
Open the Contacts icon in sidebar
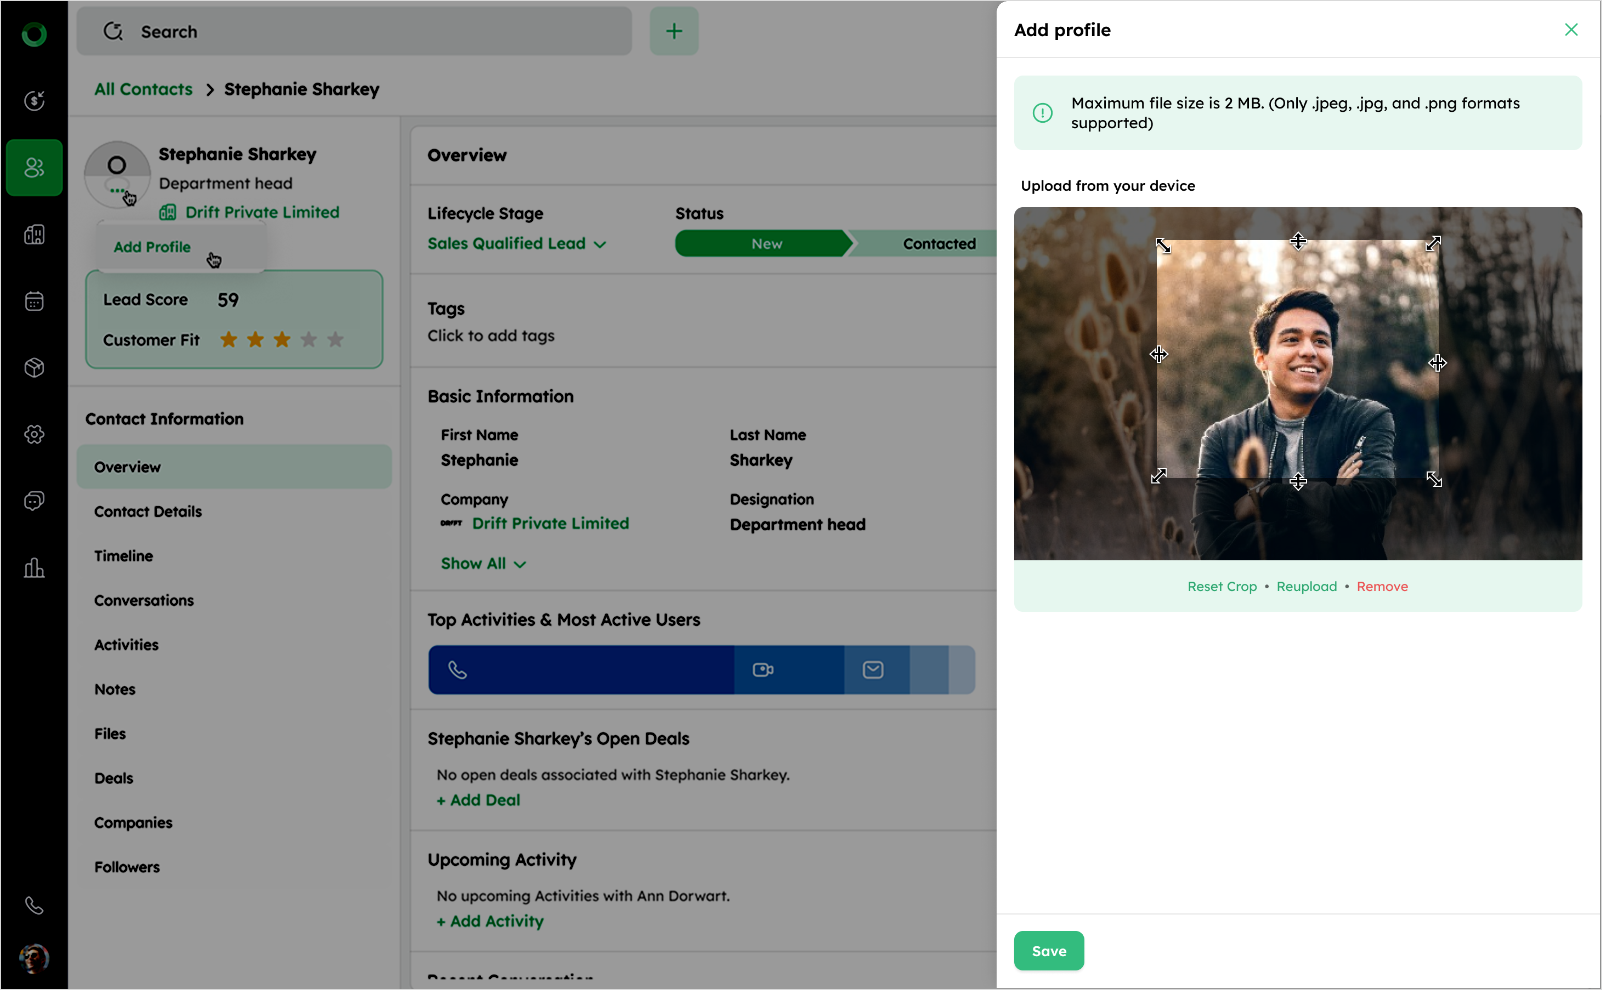click(34, 168)
